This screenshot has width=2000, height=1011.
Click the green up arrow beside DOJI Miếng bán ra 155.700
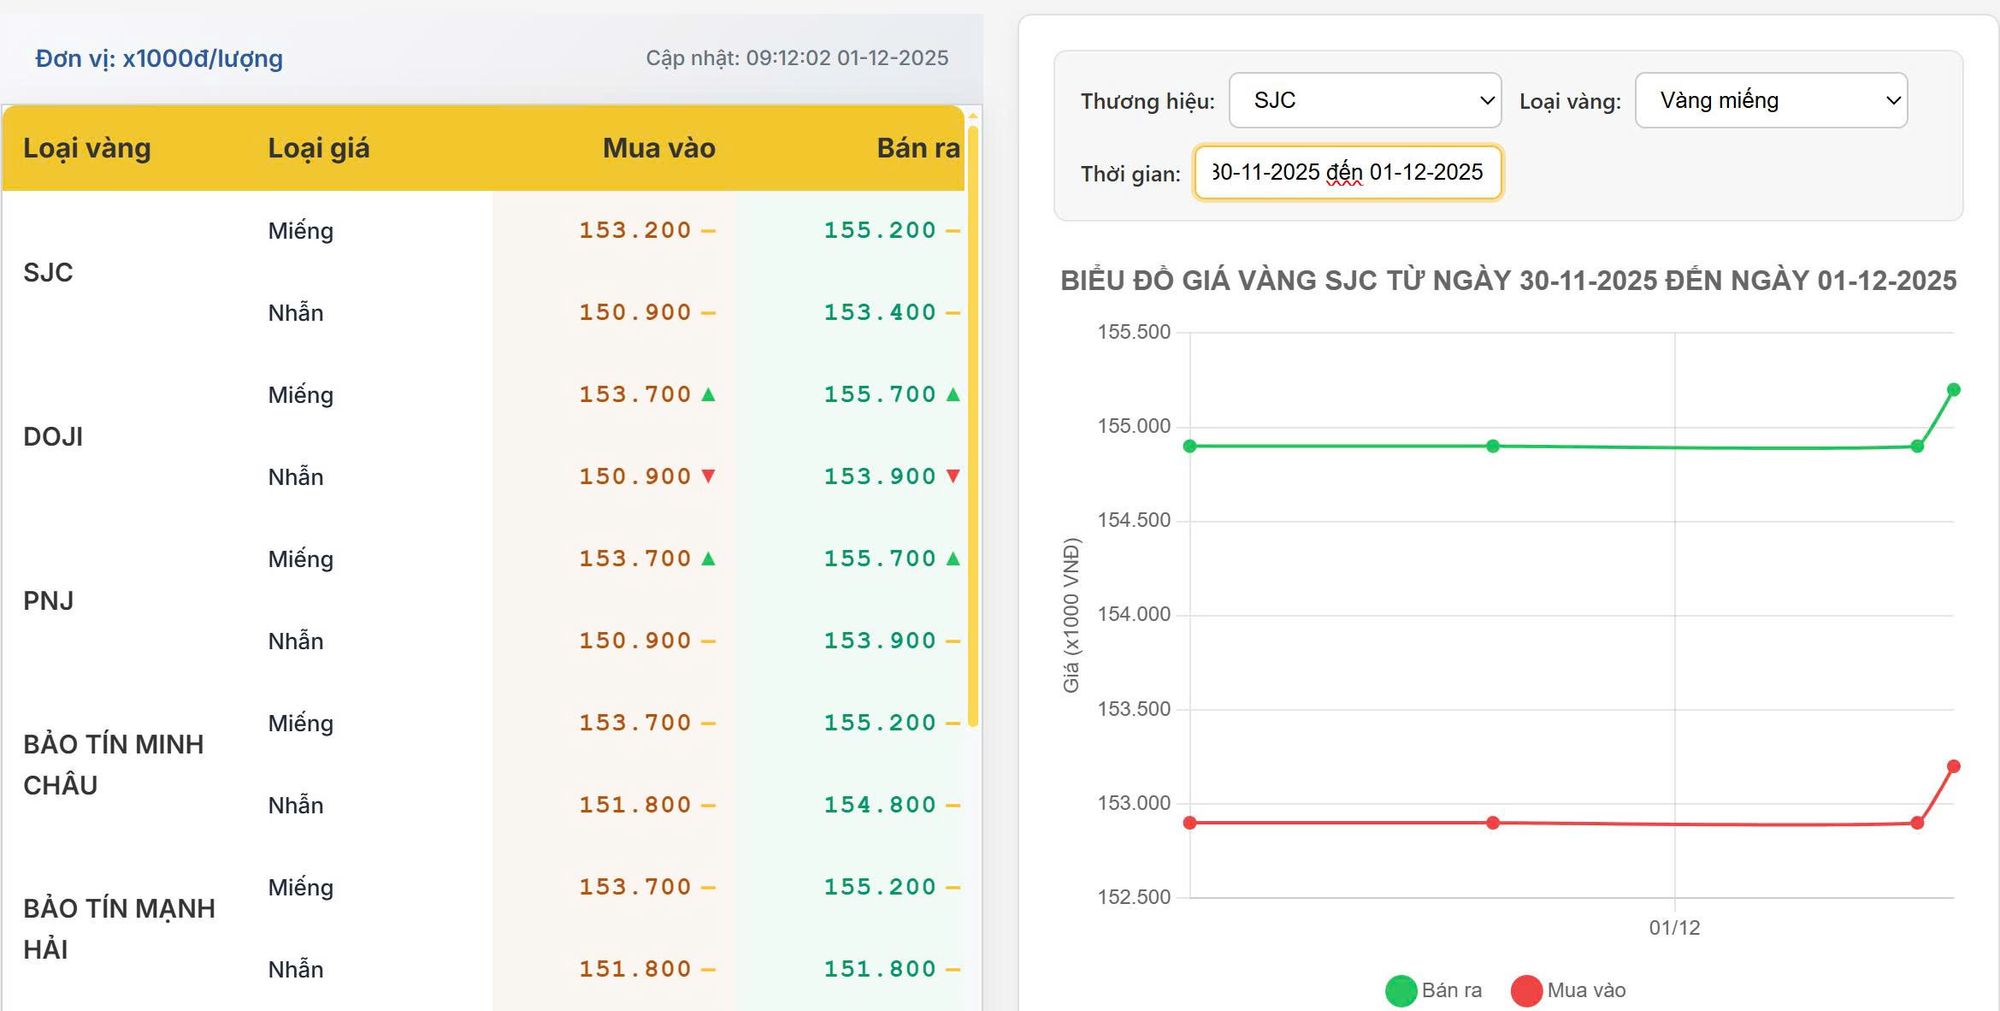click(x=953, y=395)
